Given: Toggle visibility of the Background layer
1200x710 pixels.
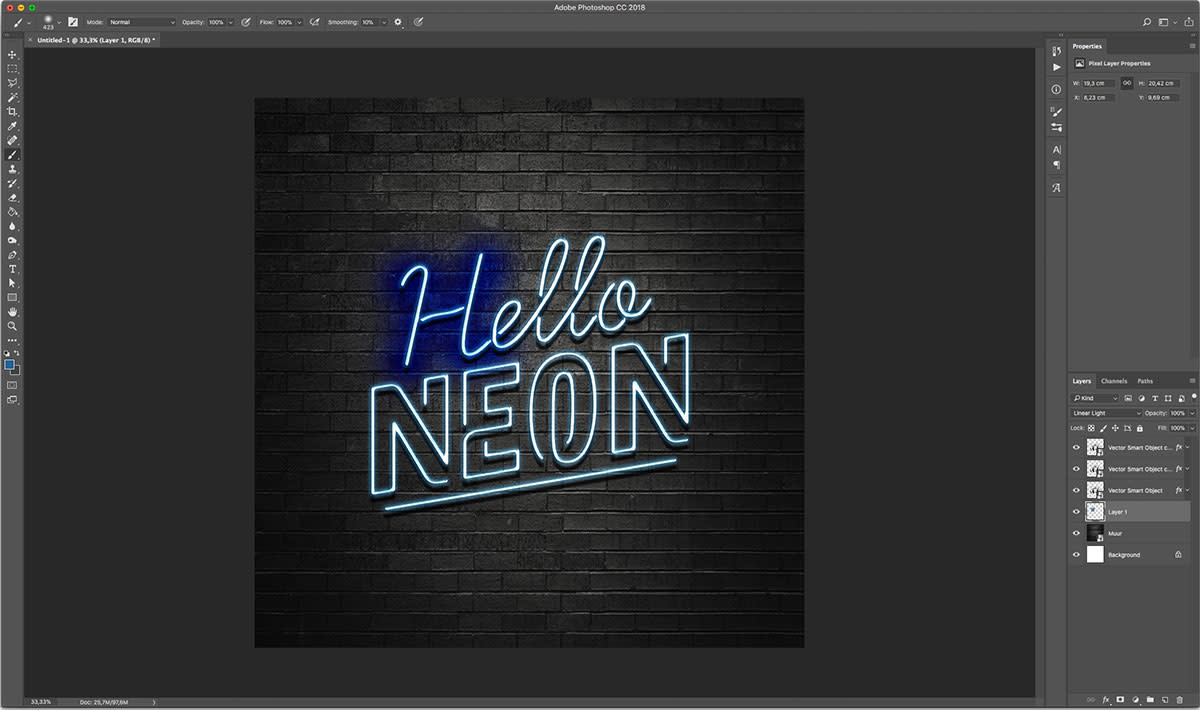Looking at the screenshot, I should coord(1076,554).
